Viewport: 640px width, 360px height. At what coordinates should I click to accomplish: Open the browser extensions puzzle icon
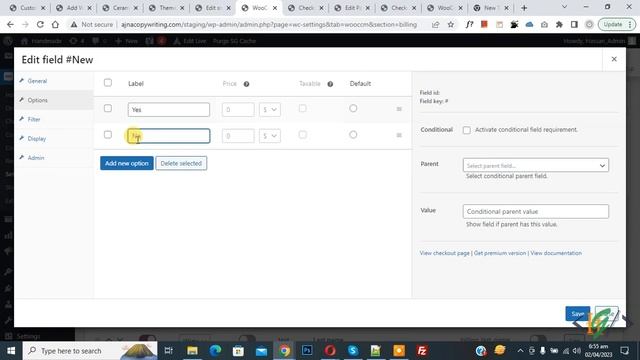coord(559,24)
